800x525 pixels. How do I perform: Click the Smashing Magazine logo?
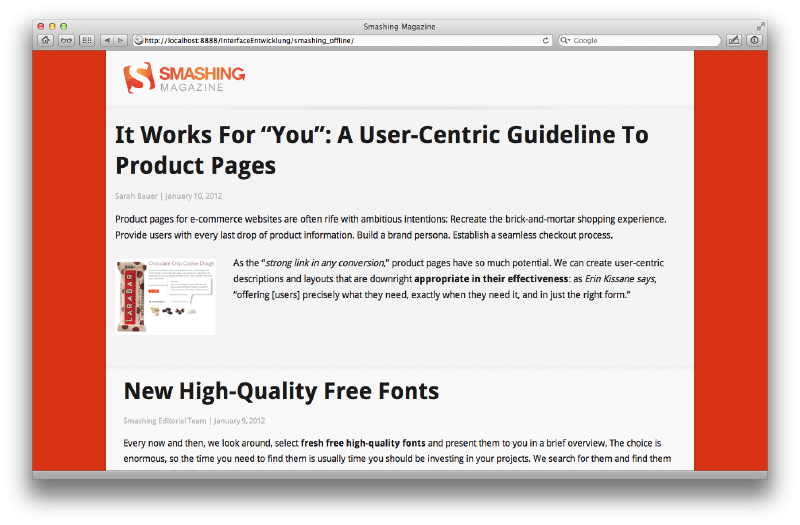click(x=184, y=78)
